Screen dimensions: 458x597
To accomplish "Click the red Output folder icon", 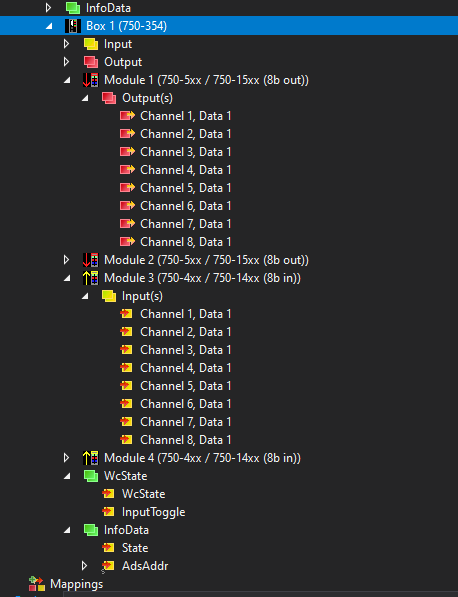I will (x=91, y=62).
